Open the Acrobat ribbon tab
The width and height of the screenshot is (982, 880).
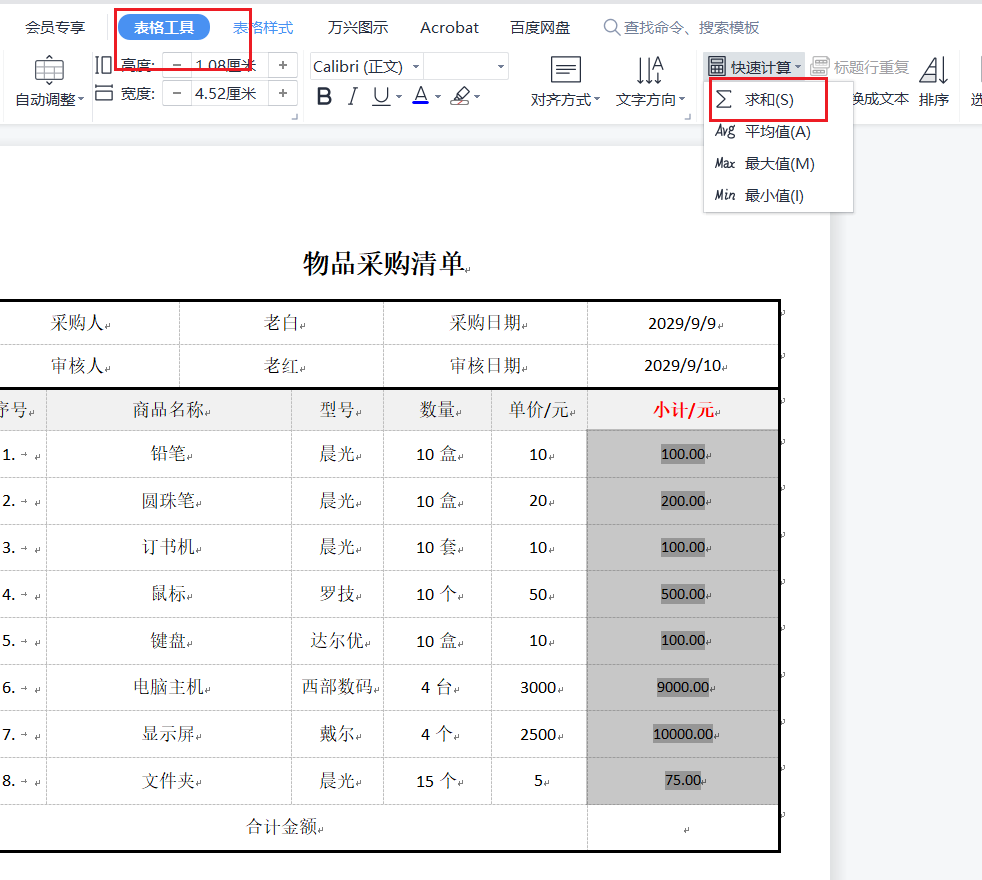(449, 27)
